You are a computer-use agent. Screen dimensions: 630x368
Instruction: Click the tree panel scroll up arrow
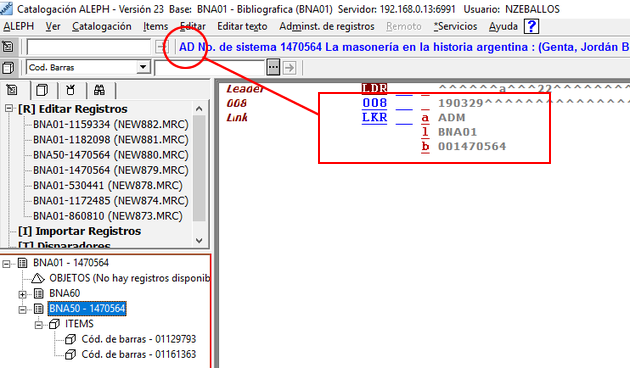click(x=199, y=108)
